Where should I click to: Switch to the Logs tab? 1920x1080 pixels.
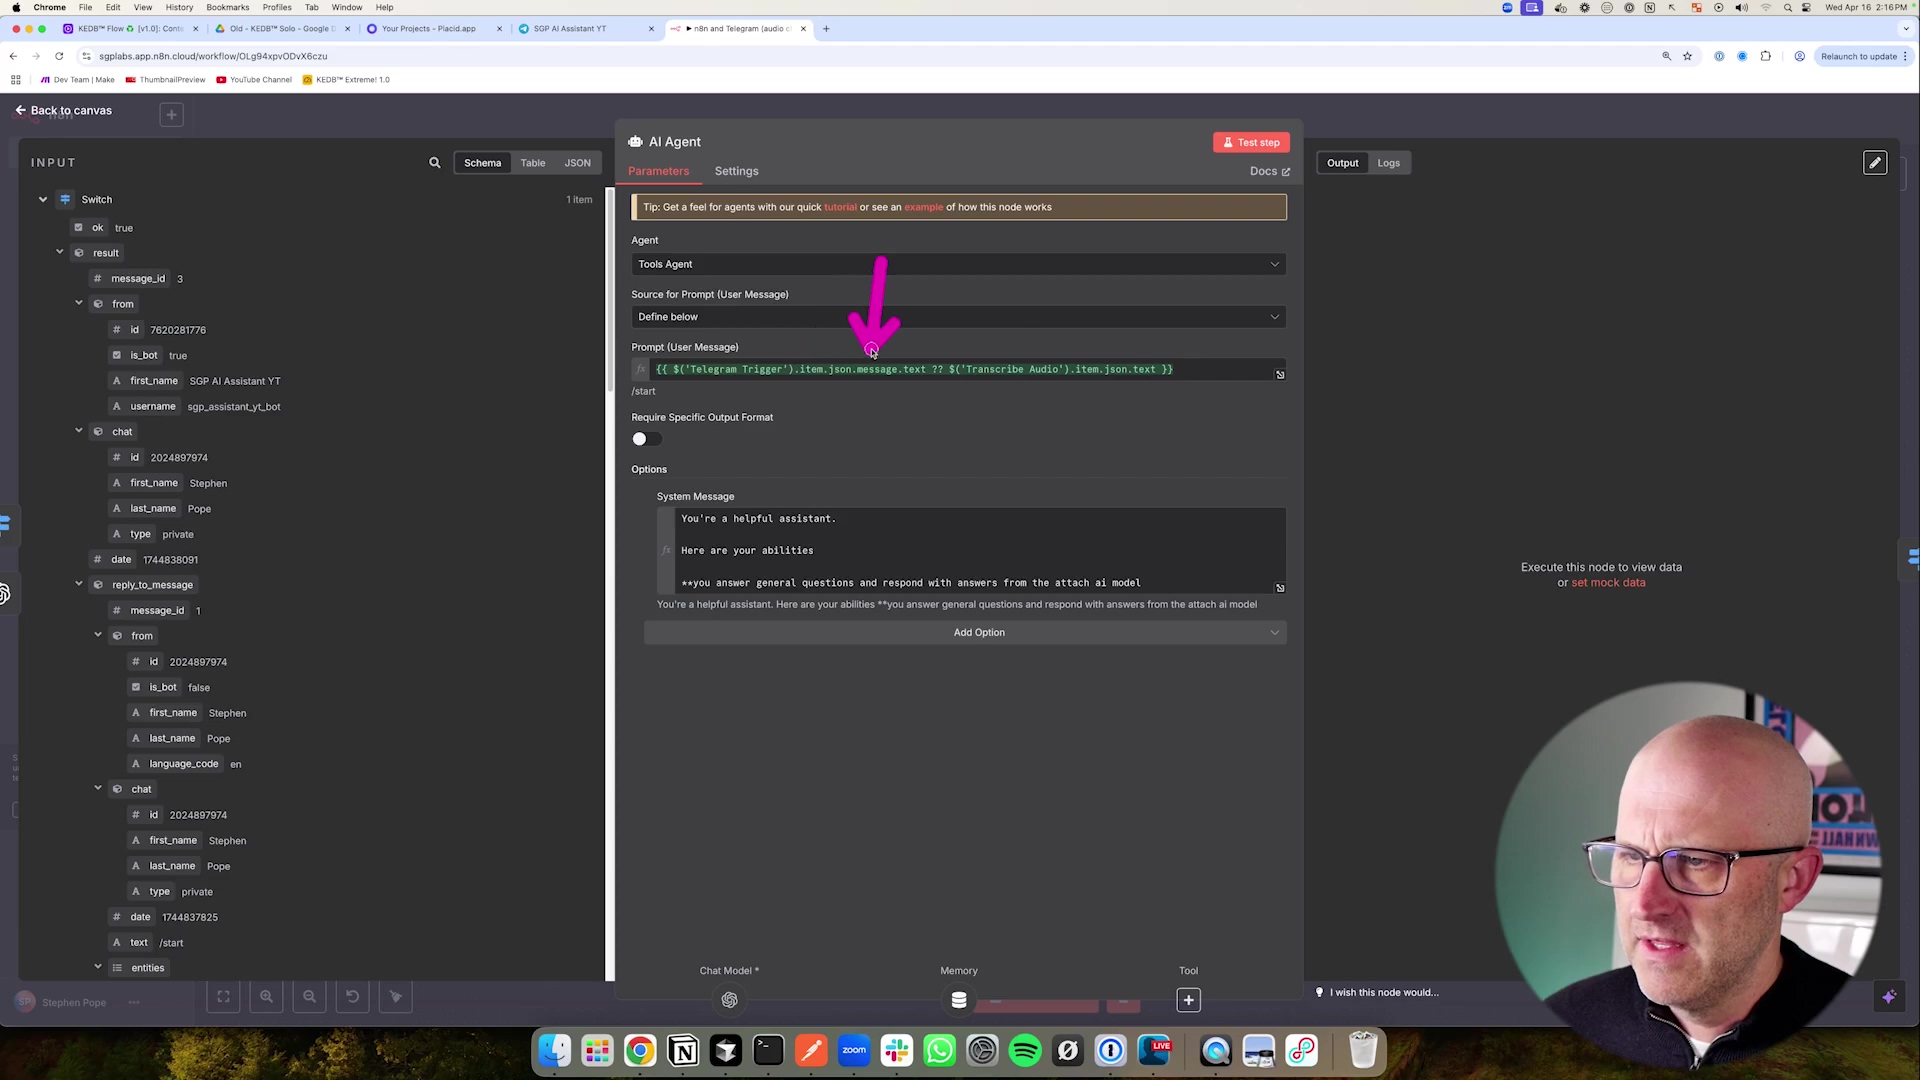[x=1388, y=163]
